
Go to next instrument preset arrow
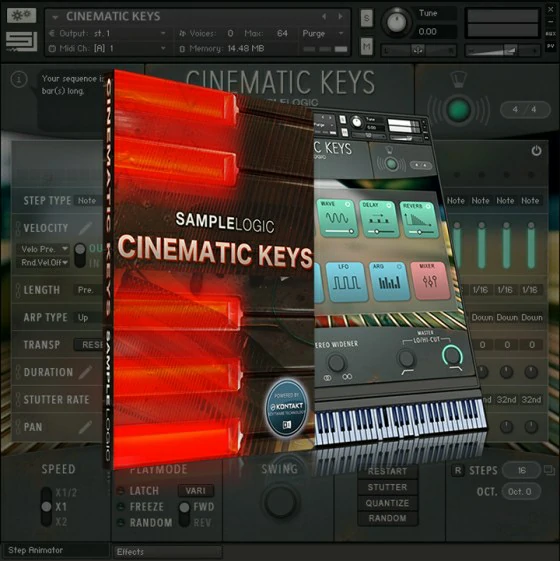pyautogui.click(x=340, y=16)
